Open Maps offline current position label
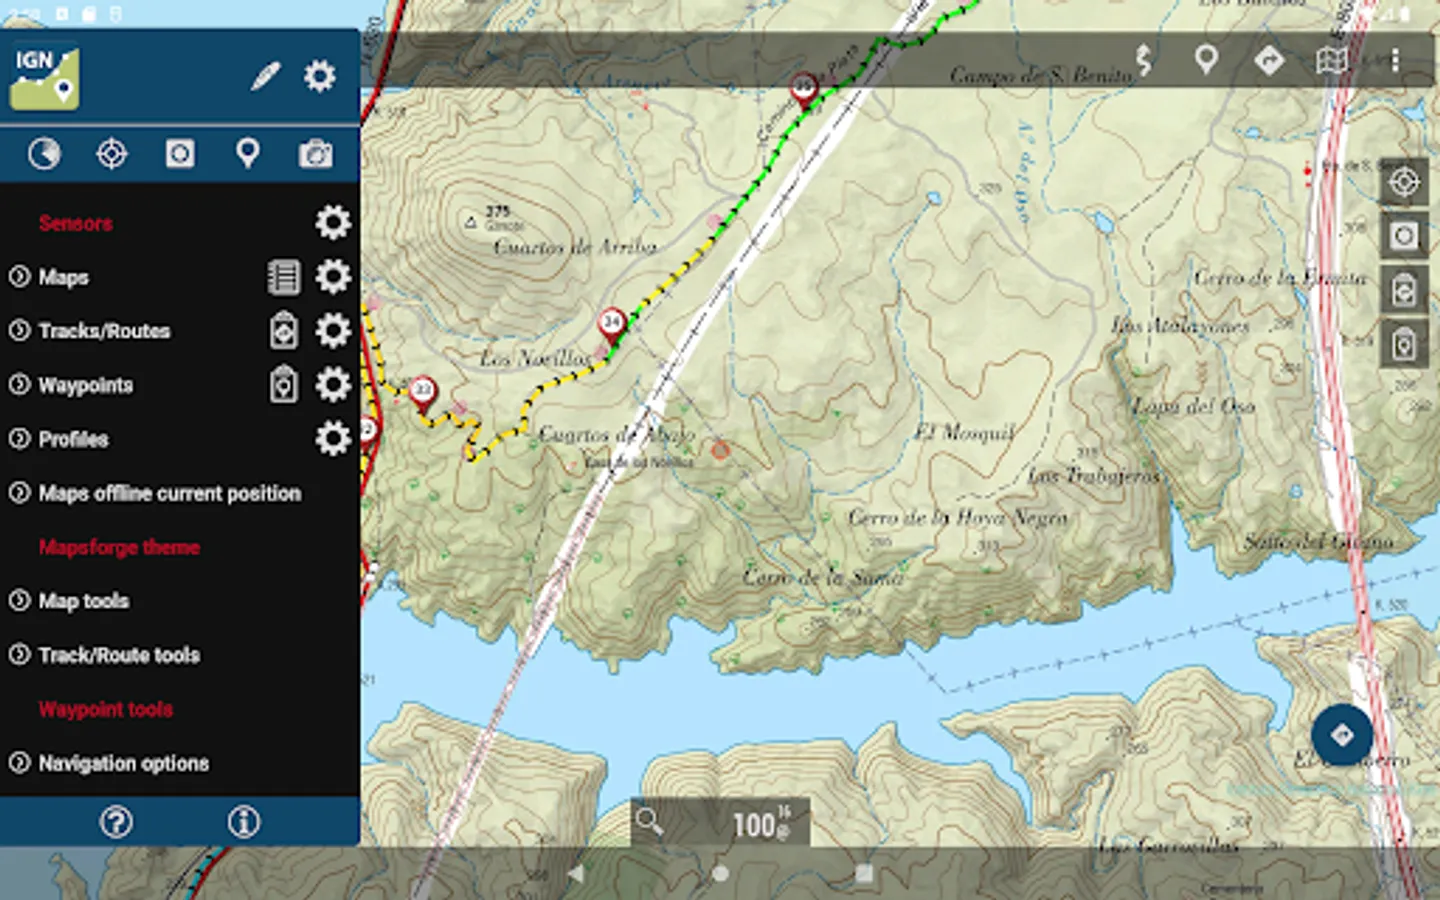 169,493
